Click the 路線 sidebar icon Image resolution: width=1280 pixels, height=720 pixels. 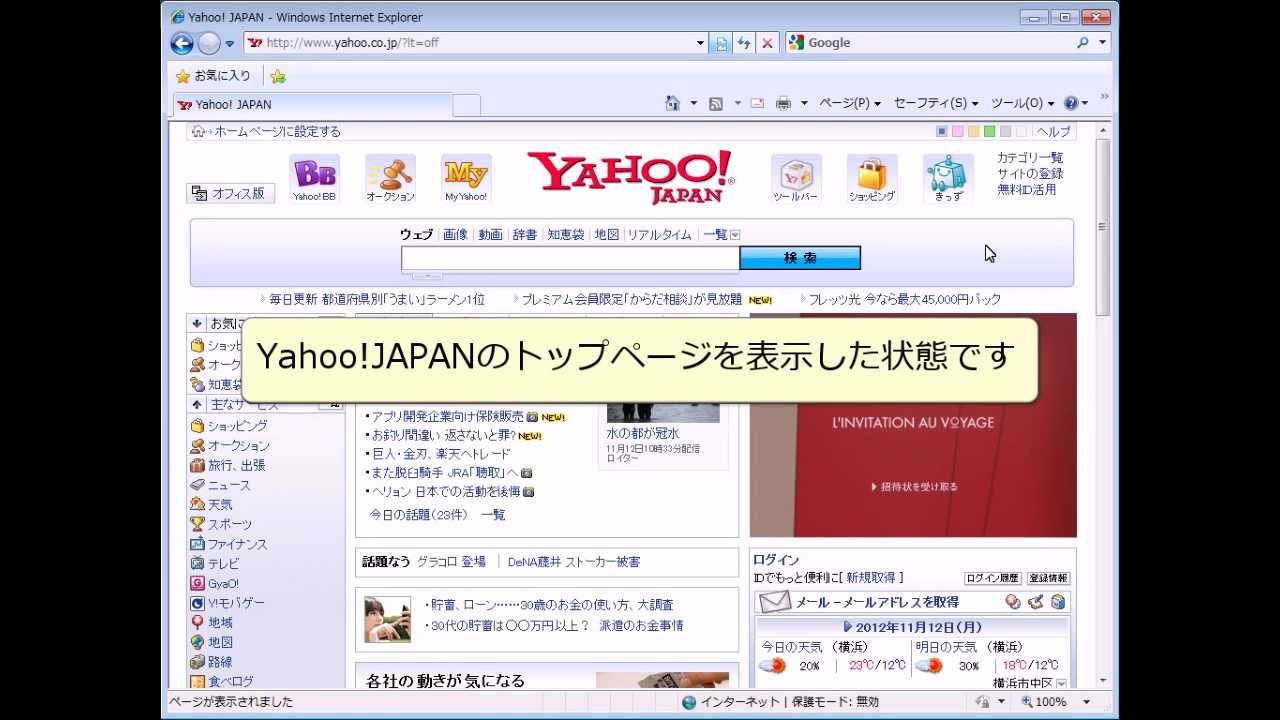(x=198, y=662)
